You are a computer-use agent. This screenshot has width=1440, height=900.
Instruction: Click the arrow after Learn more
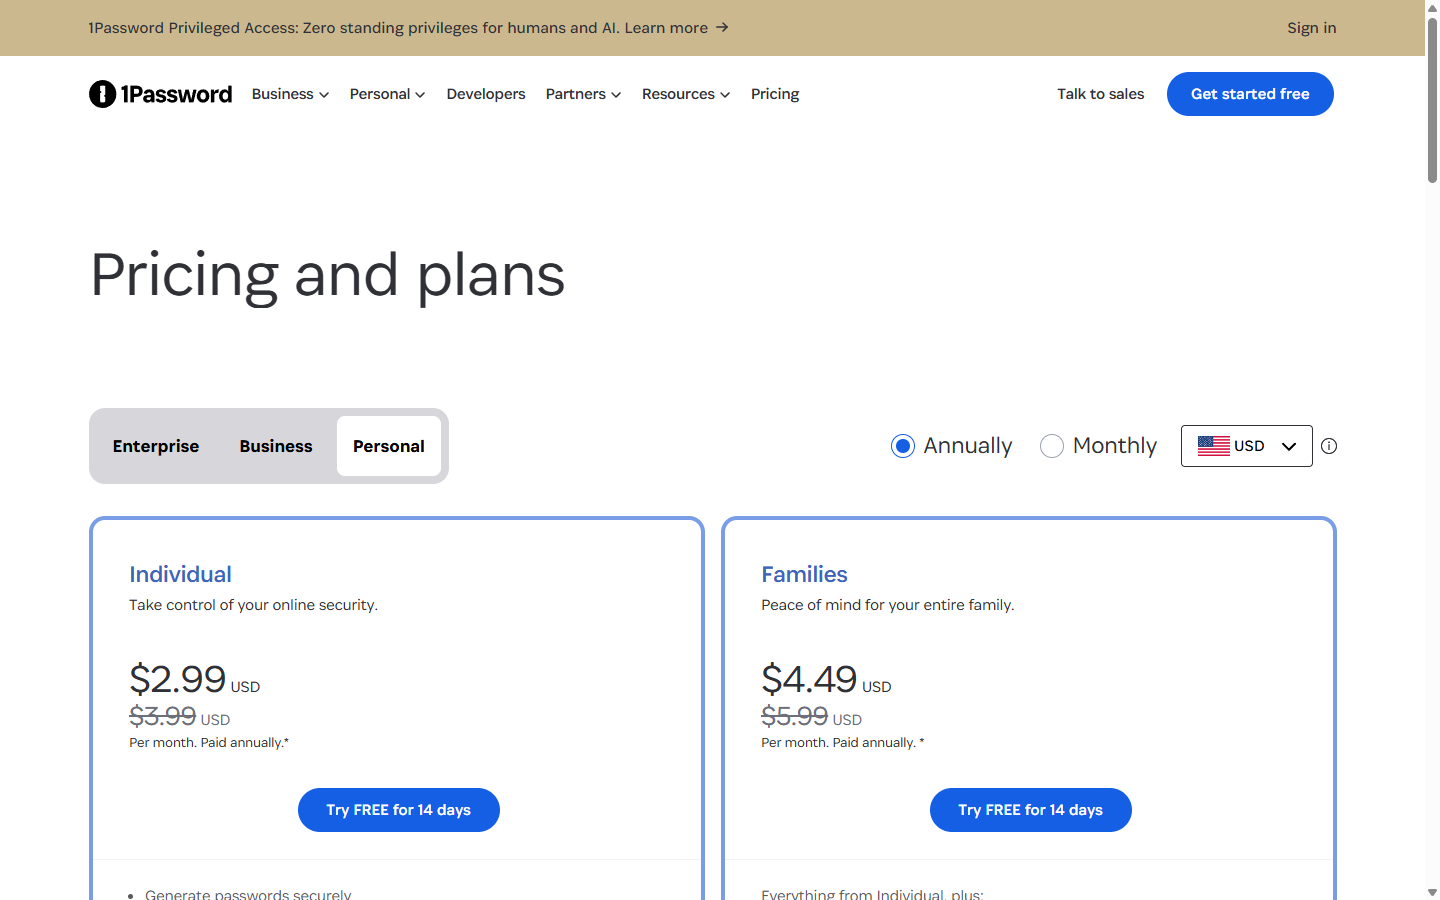tap(722, 27)
